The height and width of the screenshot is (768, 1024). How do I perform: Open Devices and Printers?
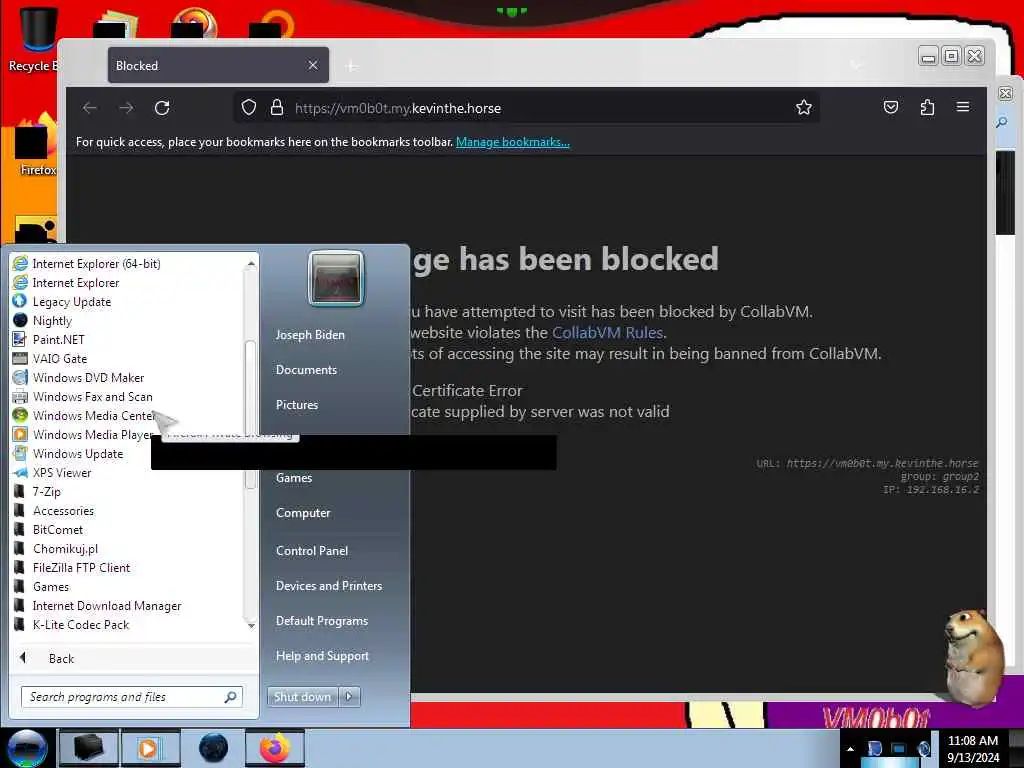328,586
